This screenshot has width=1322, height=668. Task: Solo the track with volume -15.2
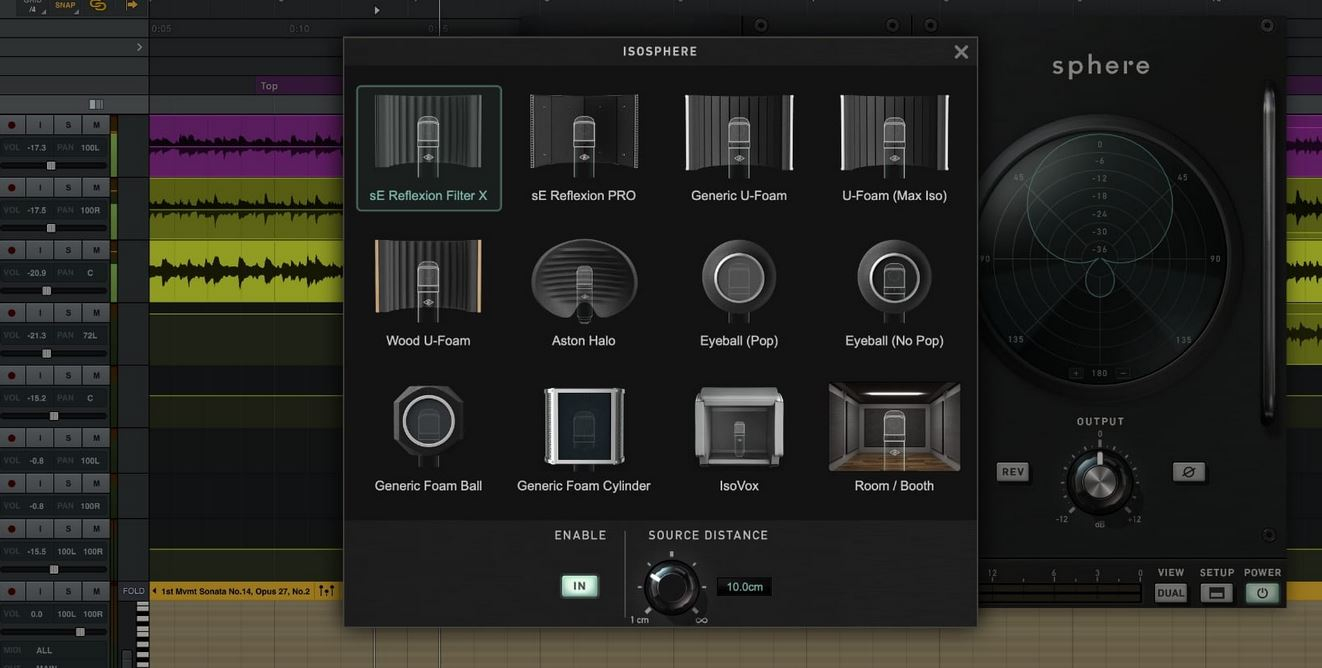coord(68,375)
